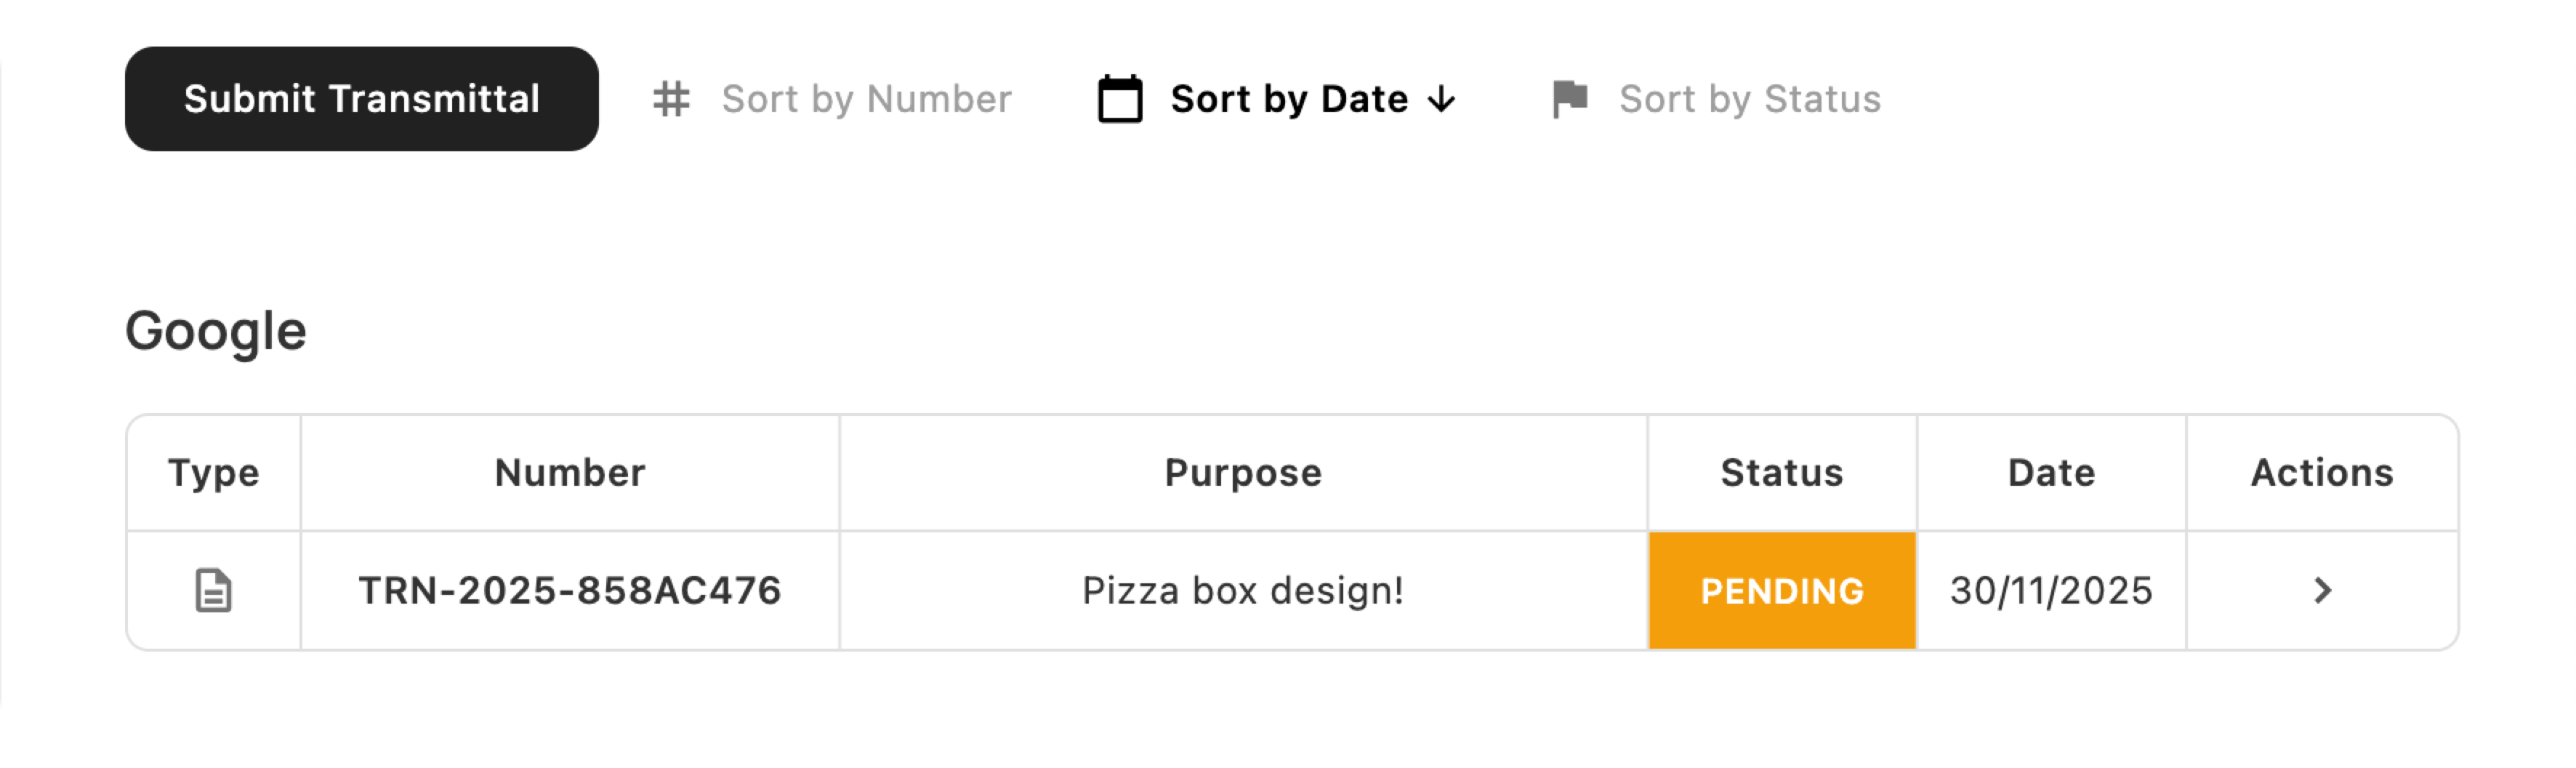Screen dimensions: 2576x768
Task: Click the Pizza box design! purpose cell
Action: coord(1243,590)
